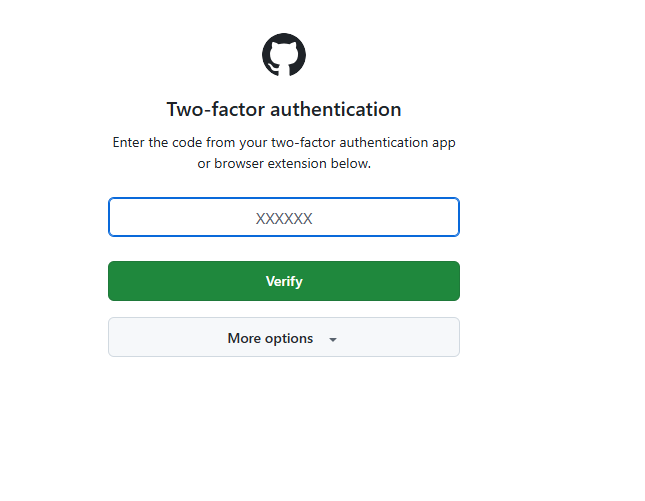Screen dimensions: 645x501
Task: Submit the authentication code with Verify
Action: [x=284, y=281]
